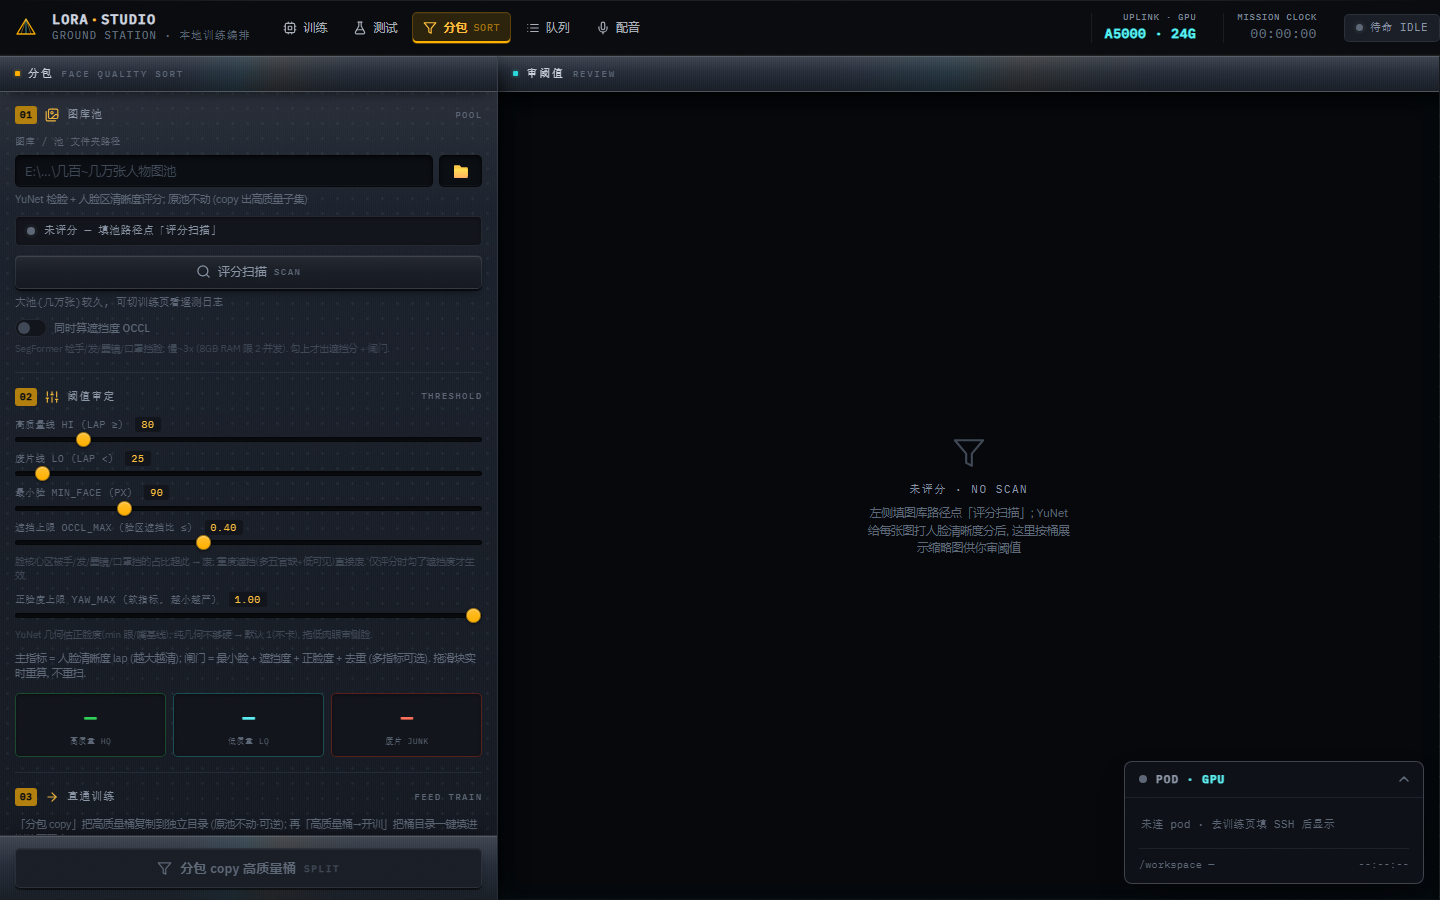Viewport: 1440px width, 900px height.
Task: Click the 分包 copy 高质量桶 SPLIT button
Action: tap(248, 868)
